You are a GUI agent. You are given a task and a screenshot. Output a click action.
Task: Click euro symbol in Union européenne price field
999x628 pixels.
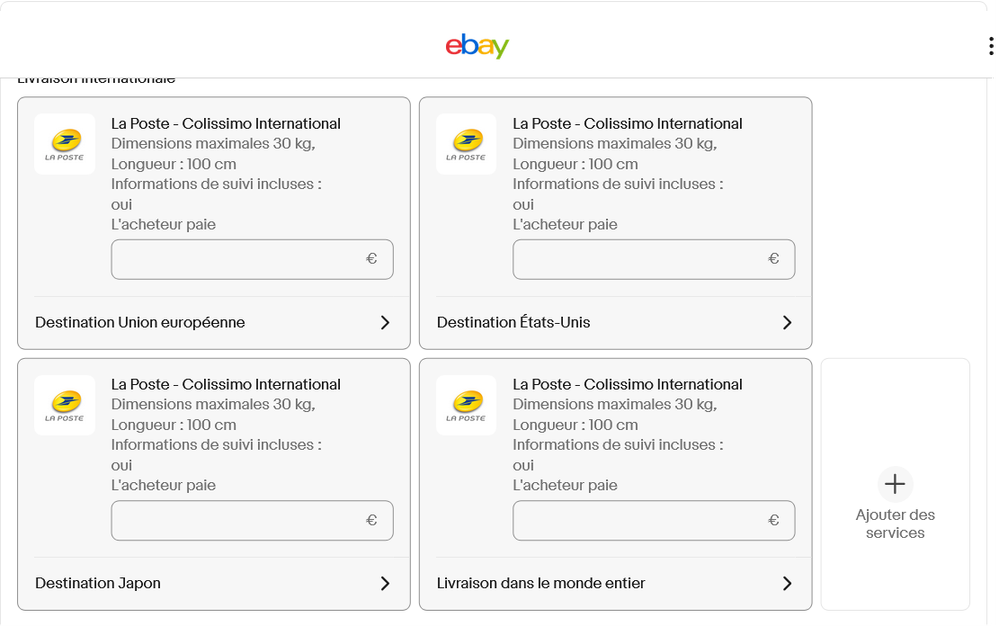pos(371,259)
